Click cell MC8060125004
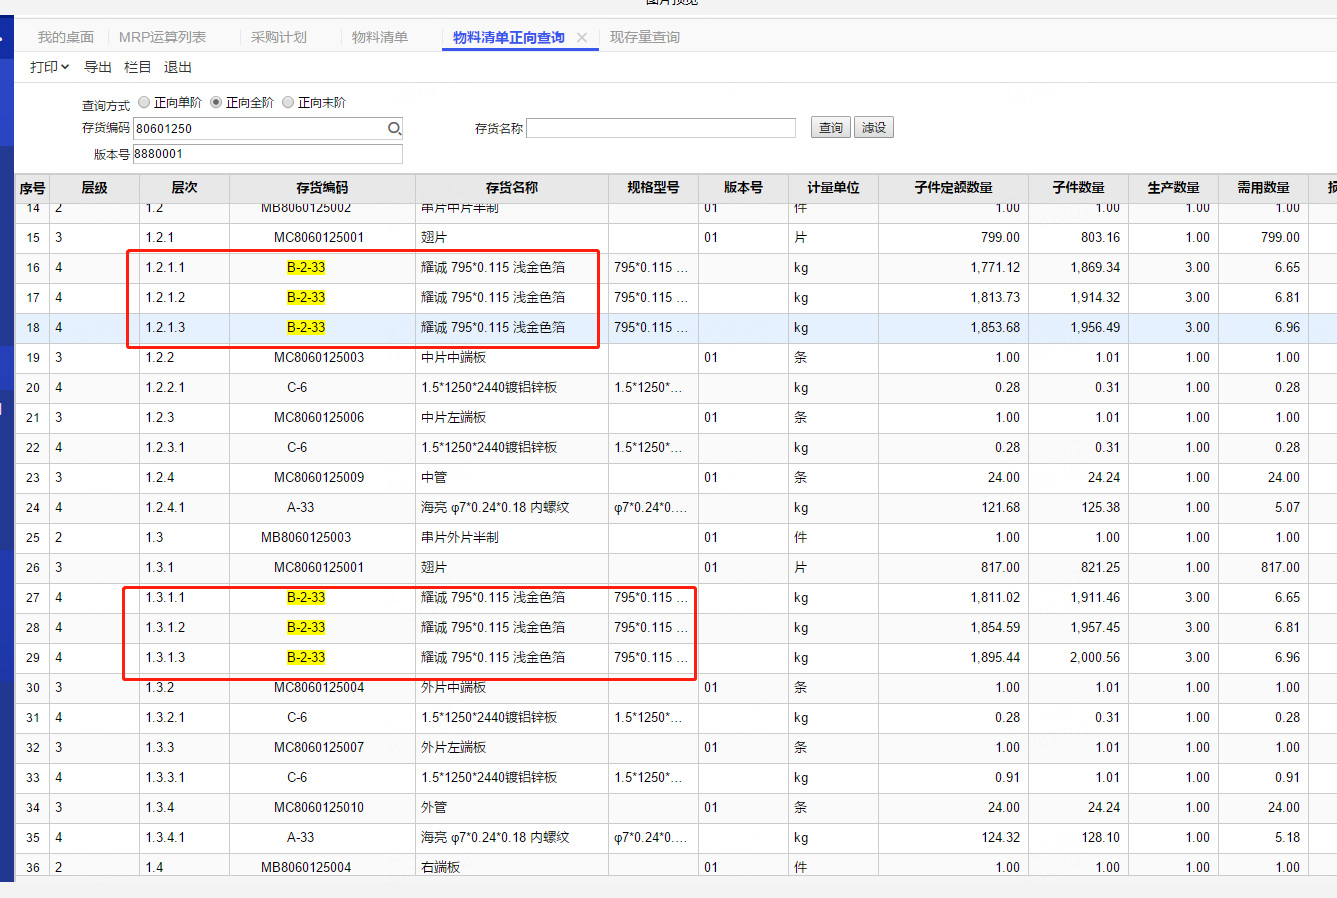The image size is (1337, 898). [x=319, y=688]
